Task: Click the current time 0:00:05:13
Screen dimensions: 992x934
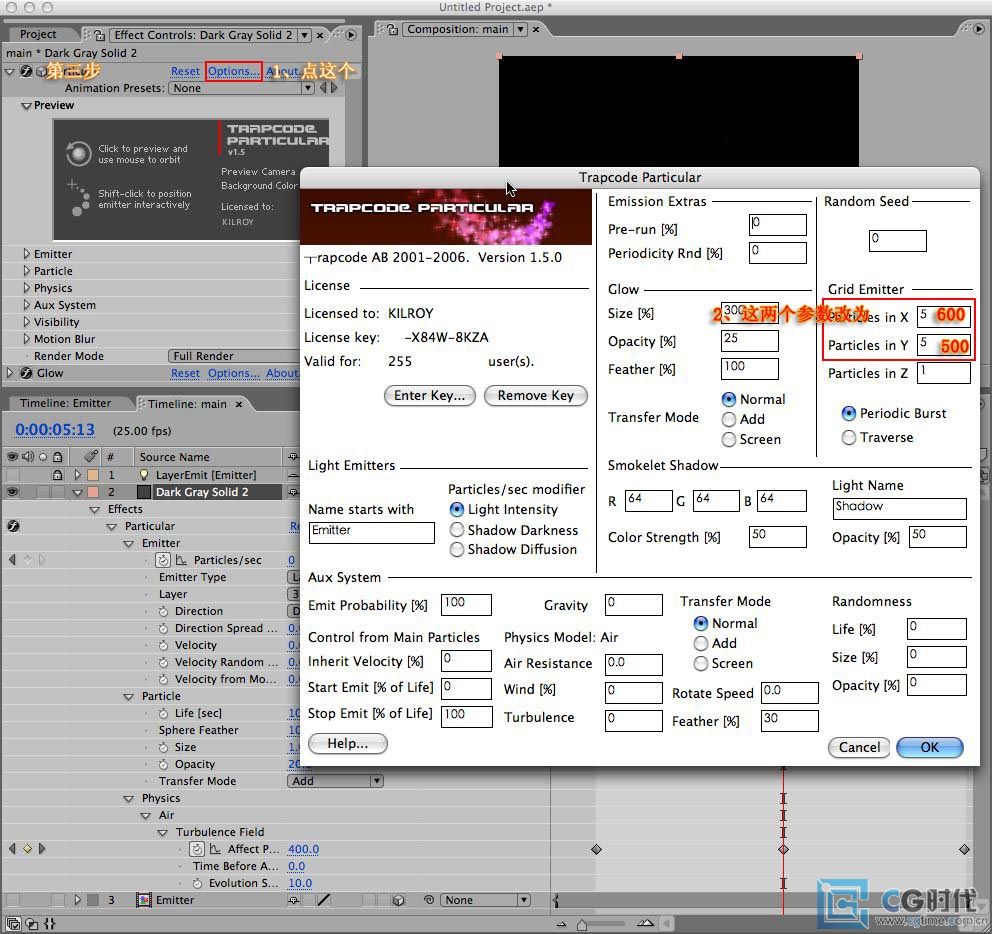Action: (x=55, y=430)
